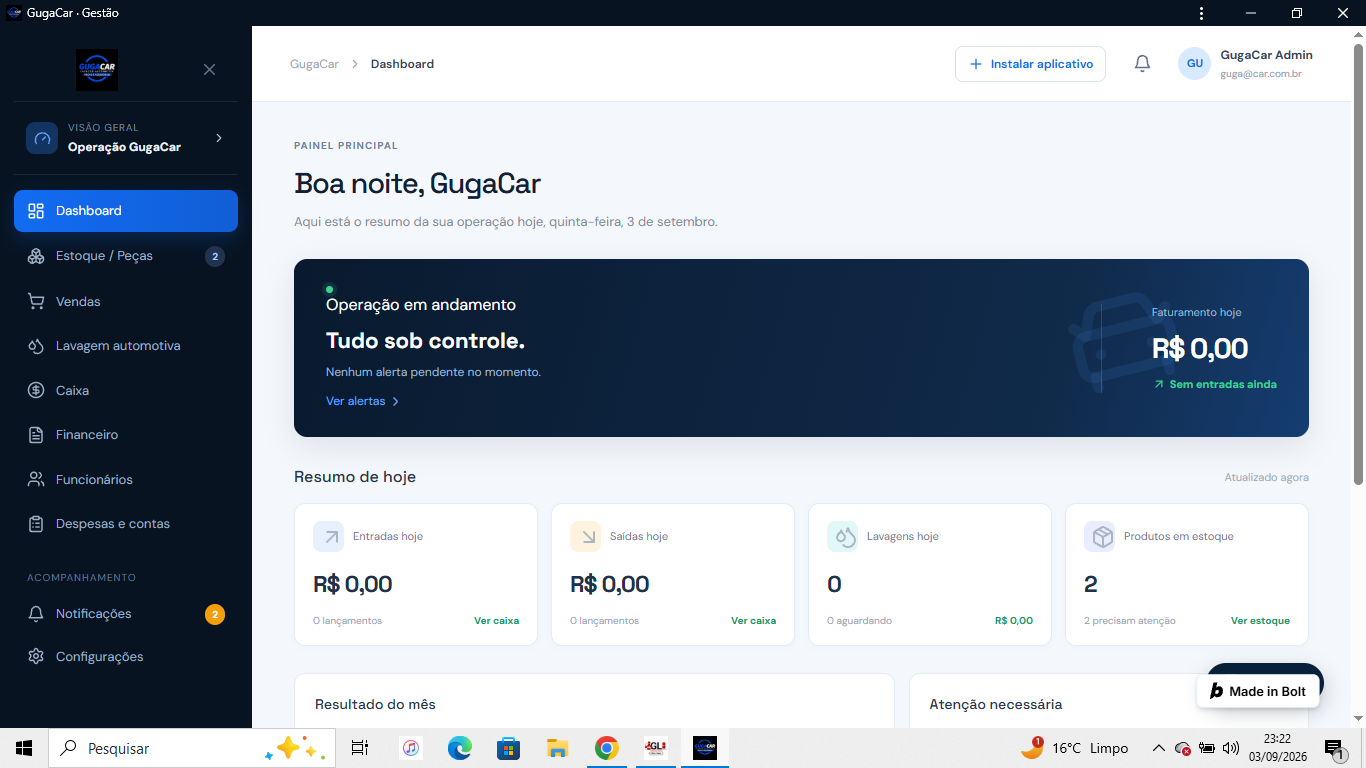Click R$ 0,00 link in Lavagens hoje card

click(x=1014, y=621)
